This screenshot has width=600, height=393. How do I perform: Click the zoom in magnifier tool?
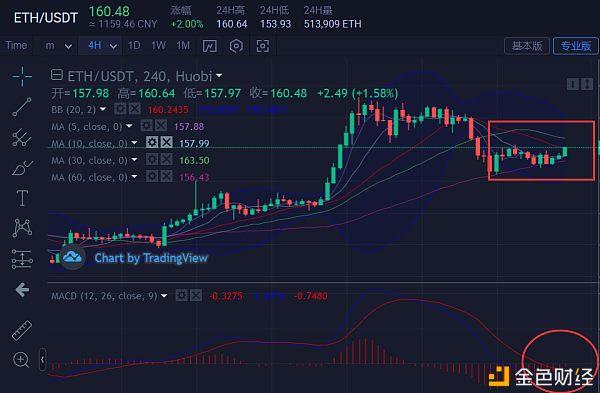[x=21, y=360]
